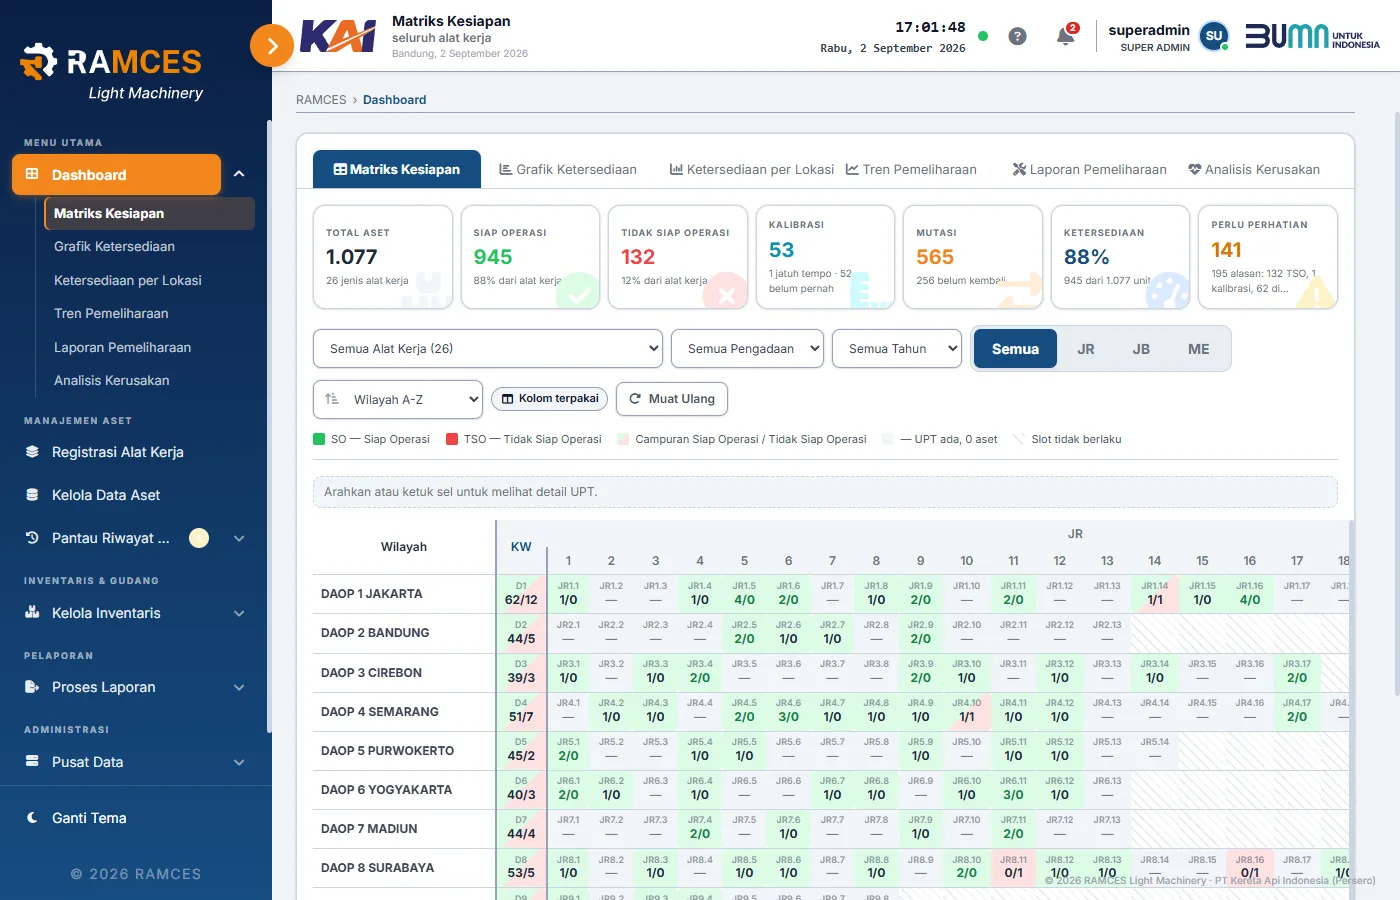Click Proses Laporan export icon

point(32,687)
